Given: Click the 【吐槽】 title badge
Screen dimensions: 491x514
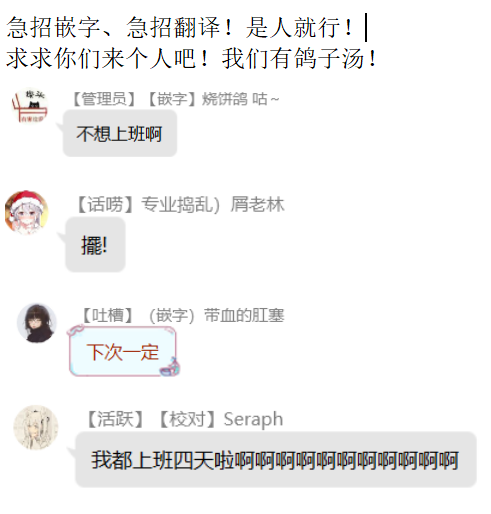Looking at the screenshot, I should coord(108,315).
